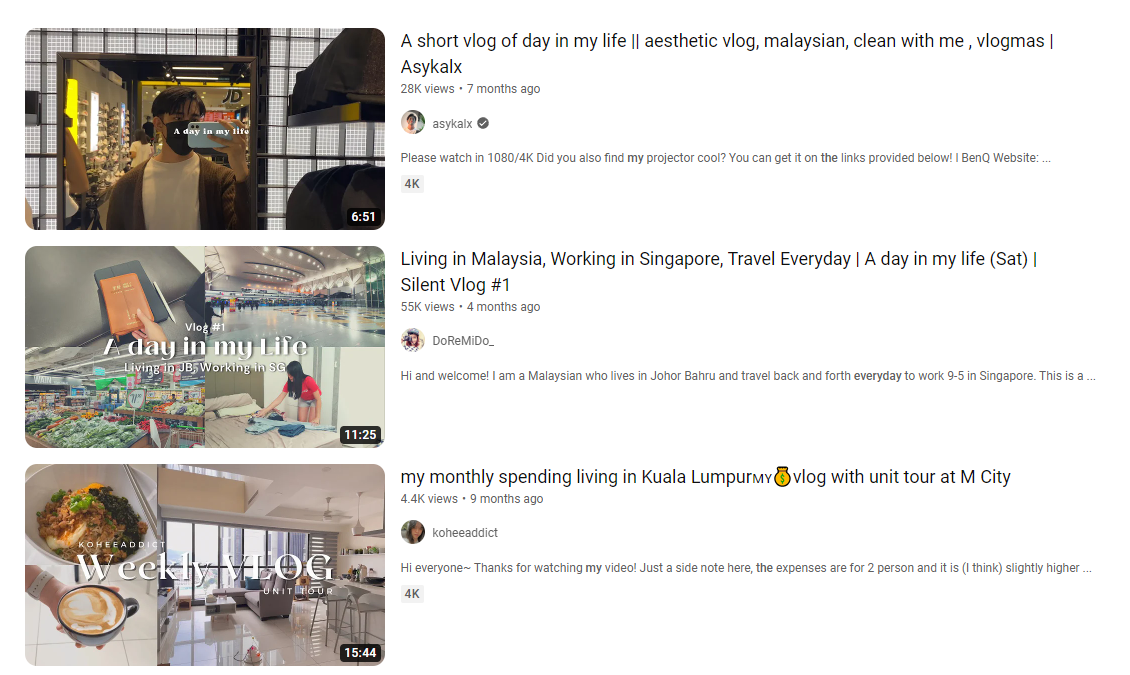1130x675 pixels.
Task: Visit the DoReMiDo_ channel name link
Action: pos(463,341)
